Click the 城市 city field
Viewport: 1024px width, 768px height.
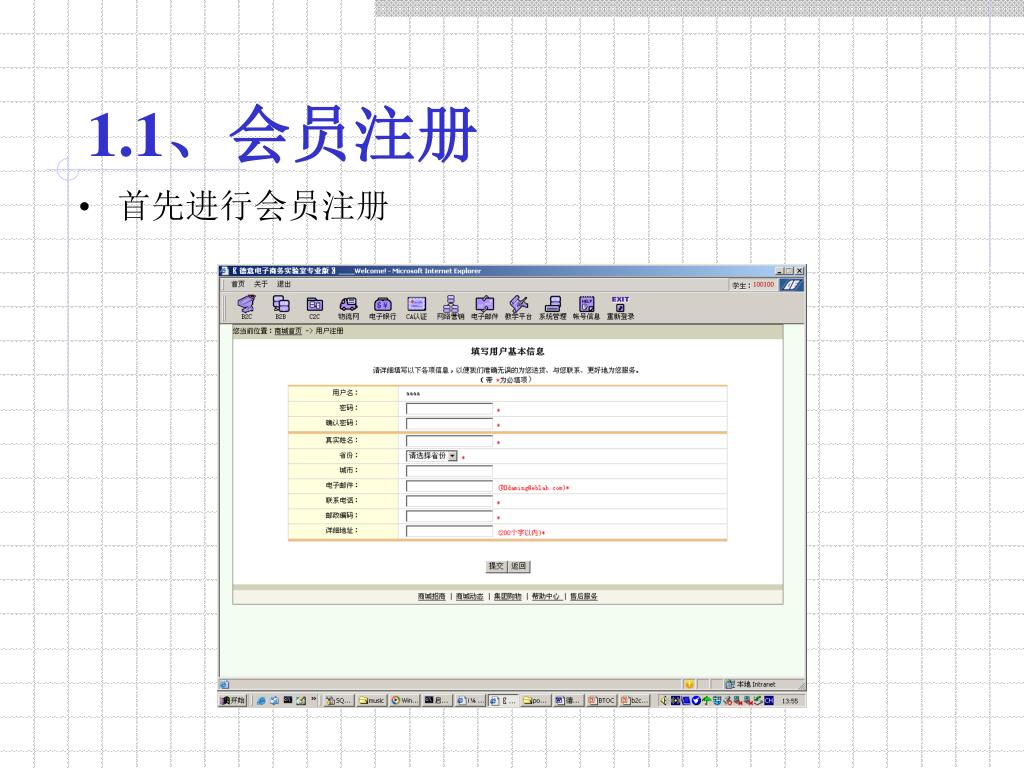(449, 471)
